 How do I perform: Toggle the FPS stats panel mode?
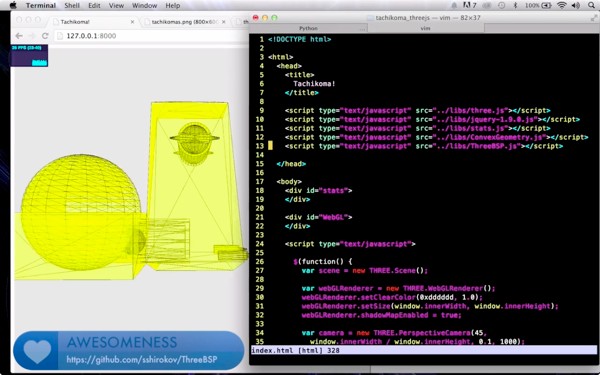pos(29,55)
